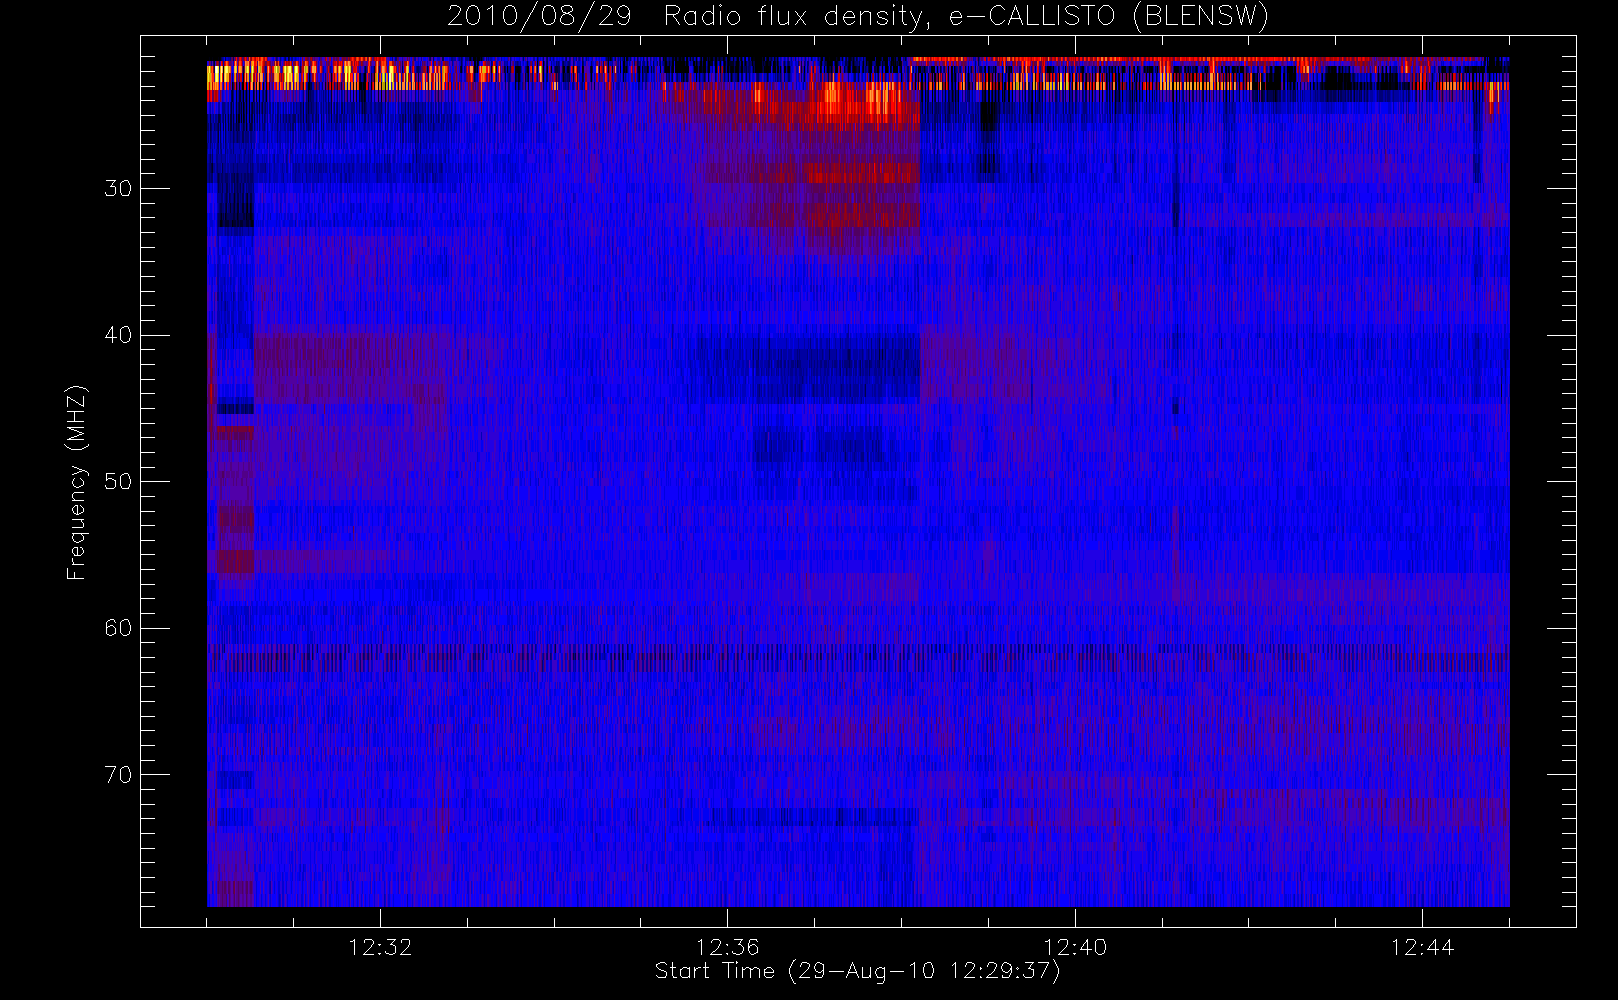Screen dimensions: 1618x1000
Task: Click the 'Start Time (29-Aug-10 12:29:37)' label
Action: click(x=858, y=971)
